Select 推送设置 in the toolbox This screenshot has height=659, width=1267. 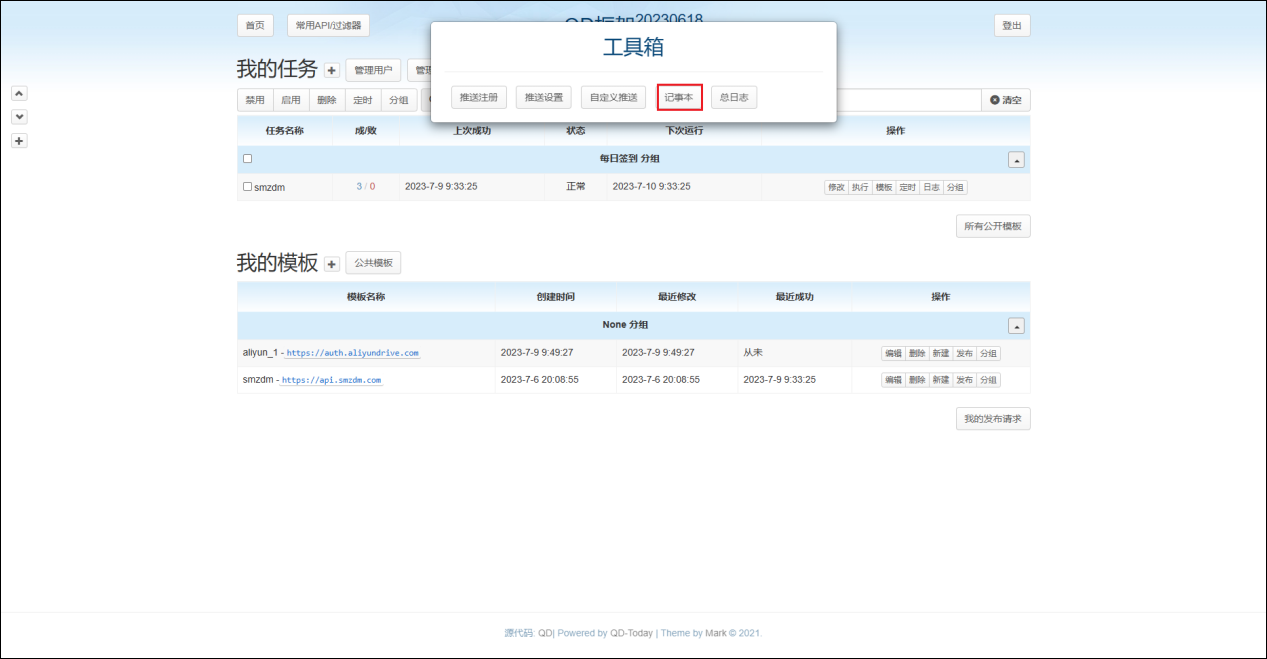[x=545, y=97]
